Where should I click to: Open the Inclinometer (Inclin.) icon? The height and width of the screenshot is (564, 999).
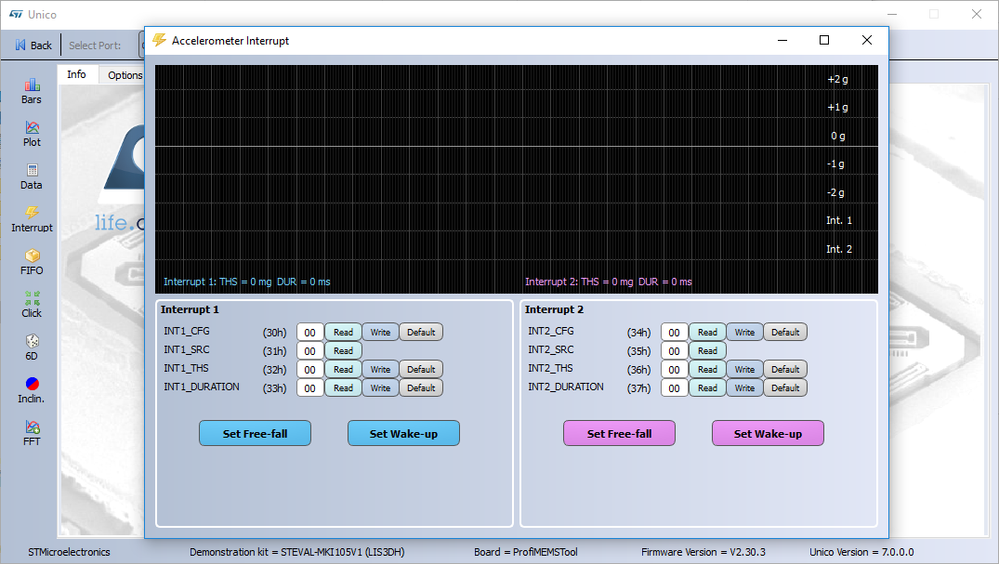31,390
